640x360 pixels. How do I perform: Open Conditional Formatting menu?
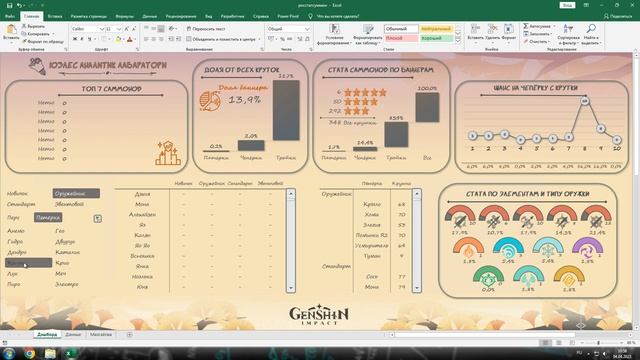pos(334,35)
